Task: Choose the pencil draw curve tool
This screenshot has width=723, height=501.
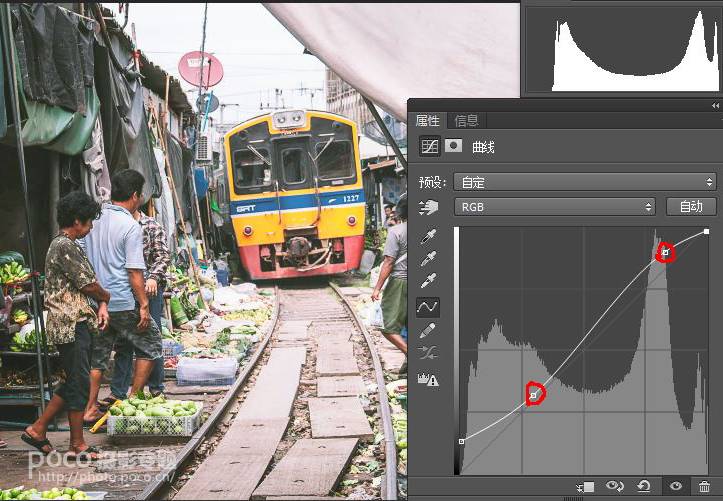Action: [x=428, y=330]
